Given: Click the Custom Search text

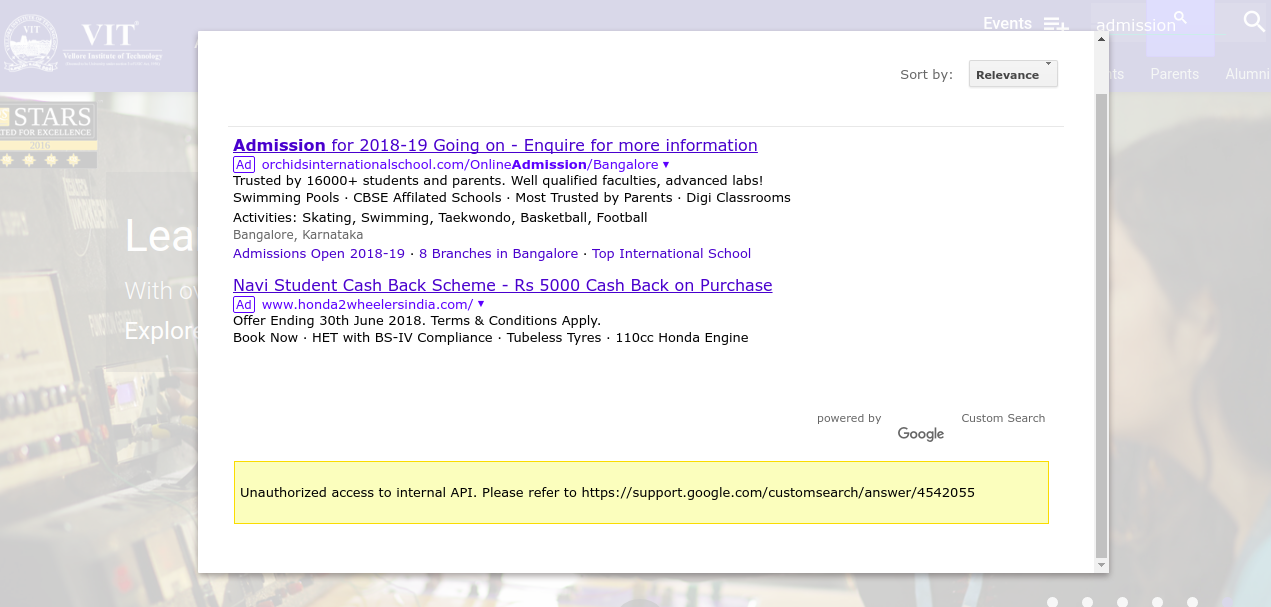Looking at the screenshot, I should point(1003,419).
